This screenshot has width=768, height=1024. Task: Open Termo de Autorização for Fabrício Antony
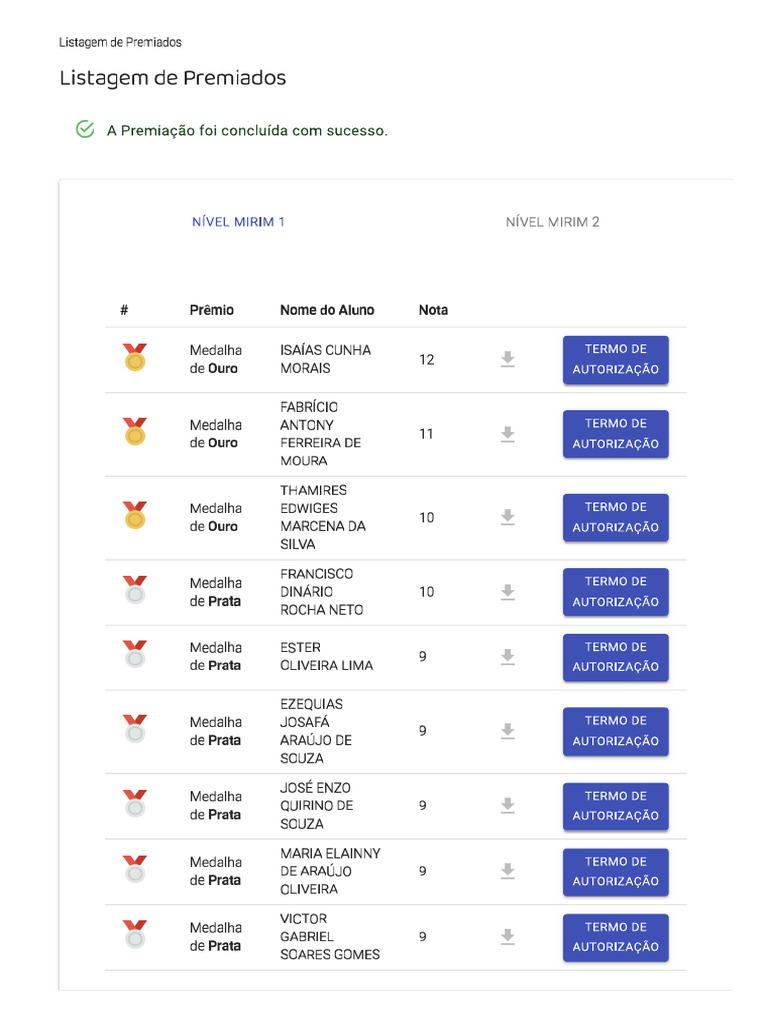coord(615,433)
